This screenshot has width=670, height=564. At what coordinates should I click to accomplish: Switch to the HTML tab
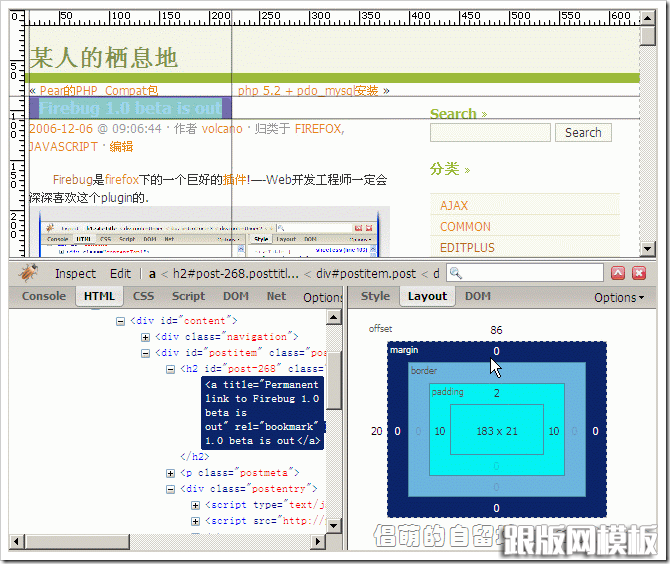pyautogui.click(x=99, y=296)
